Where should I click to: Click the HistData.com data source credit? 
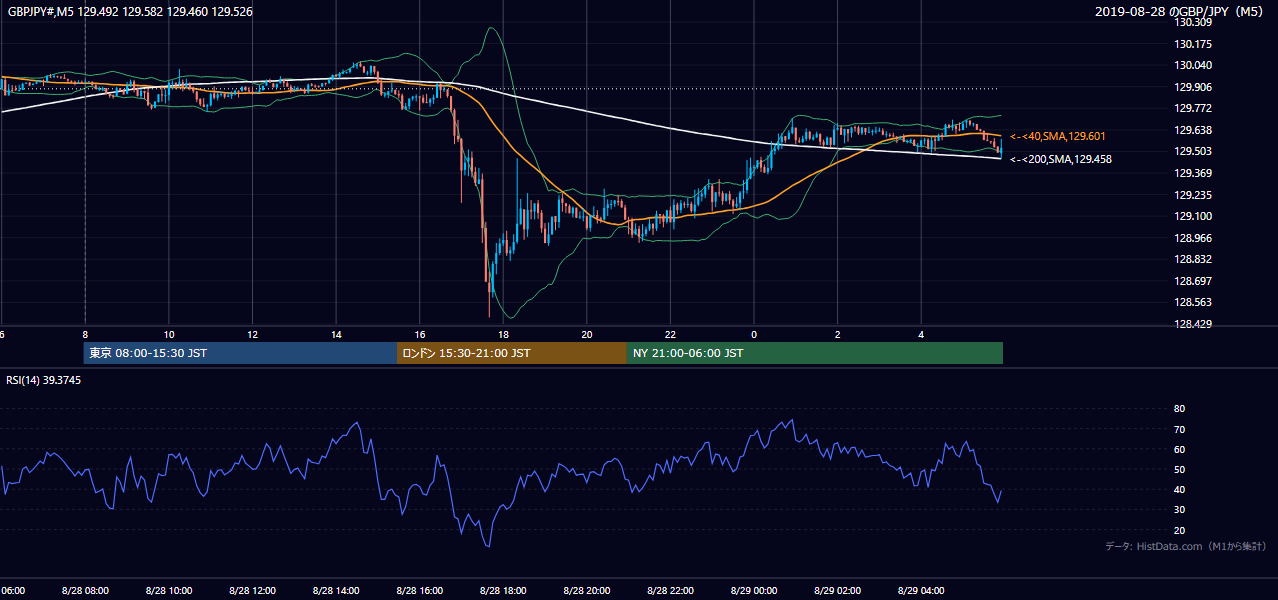1186,546
